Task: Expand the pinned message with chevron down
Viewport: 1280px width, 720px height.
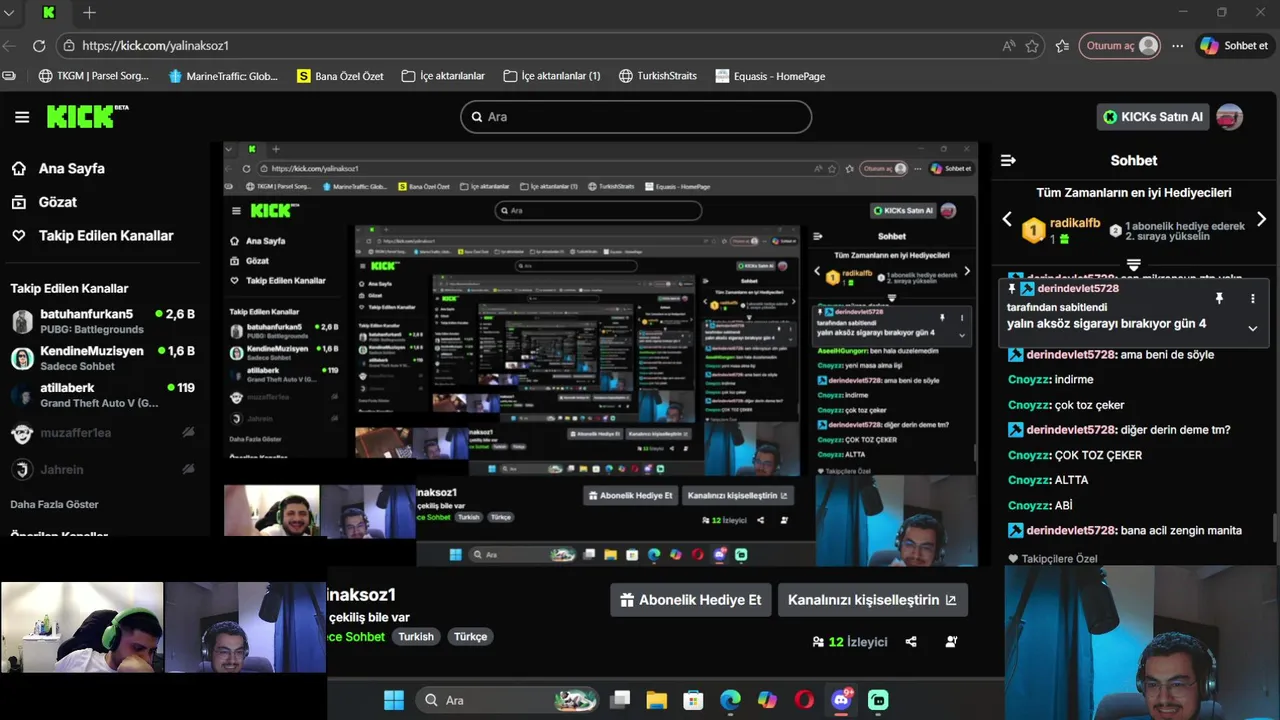Action: [1252, 328]
